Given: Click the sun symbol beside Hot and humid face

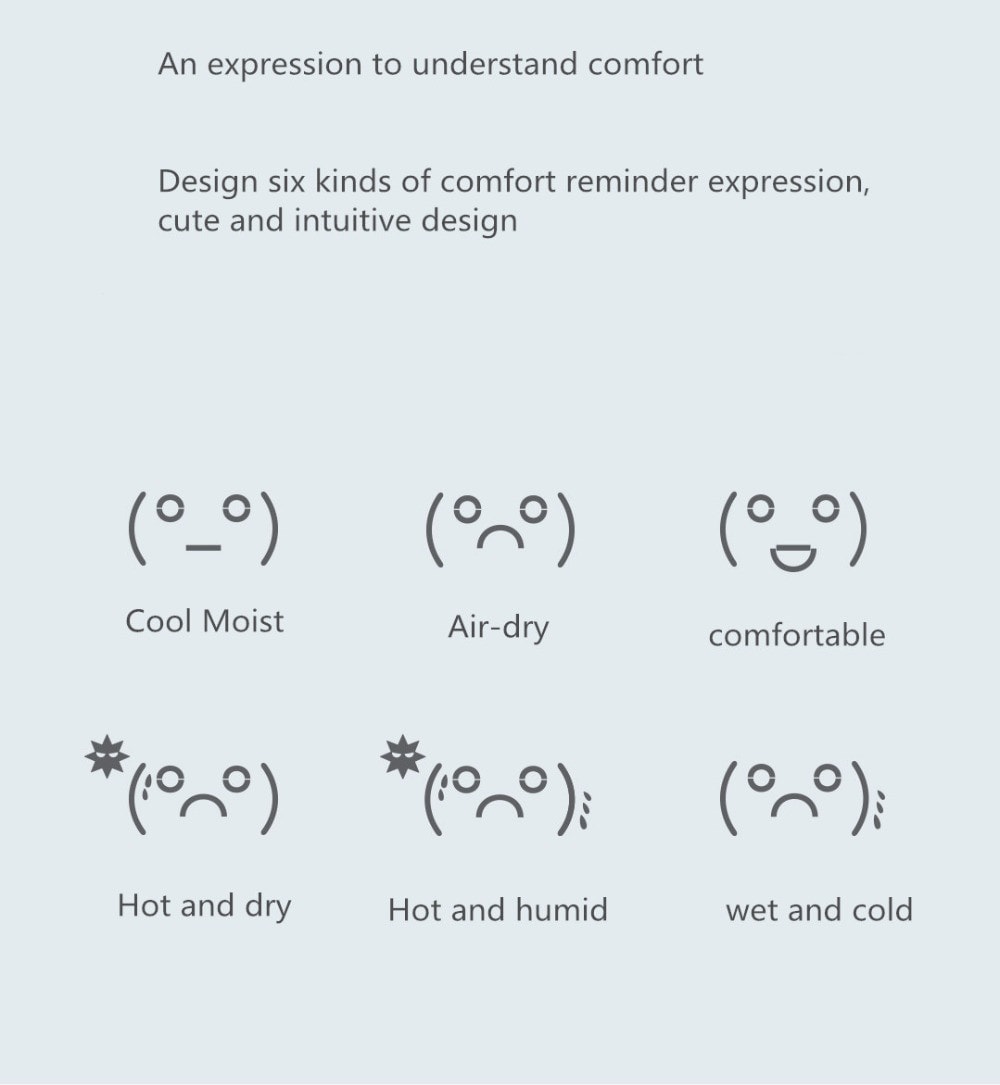Looking at the screenshot, I should (x=403, y=757).
